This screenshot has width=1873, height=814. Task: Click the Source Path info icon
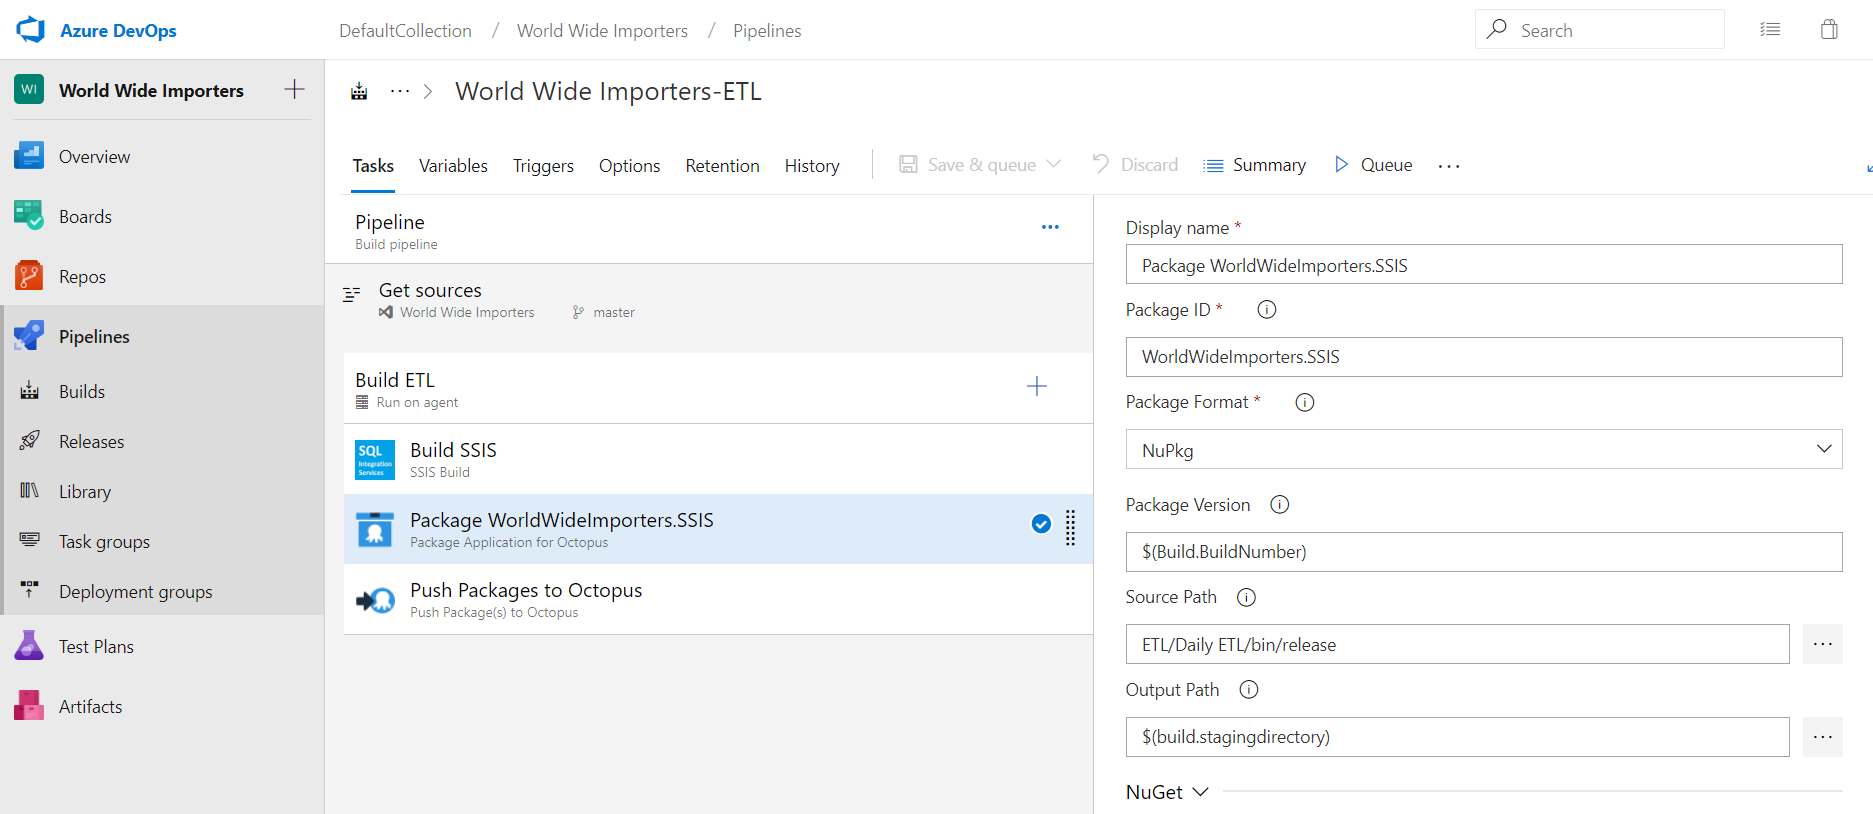(1246, 597)
